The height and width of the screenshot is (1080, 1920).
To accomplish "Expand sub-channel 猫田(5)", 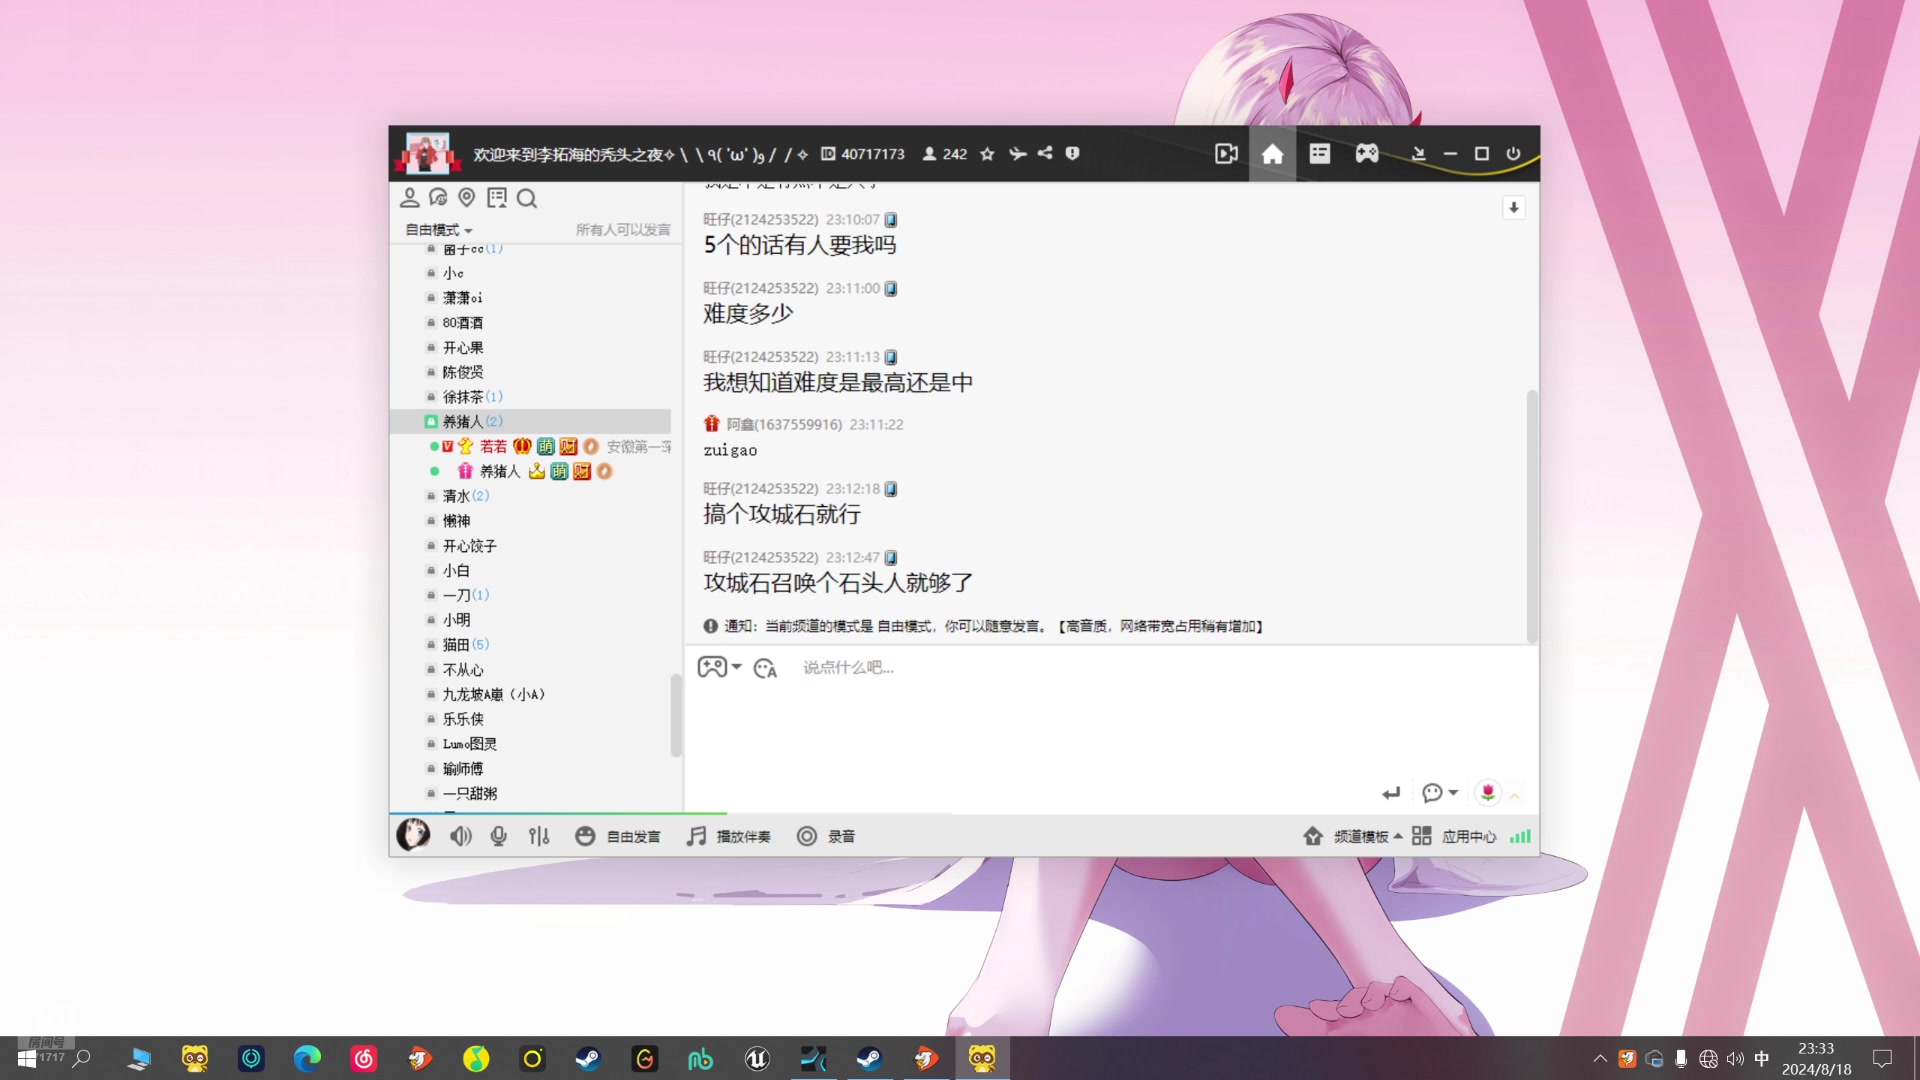I will [466, 645].
